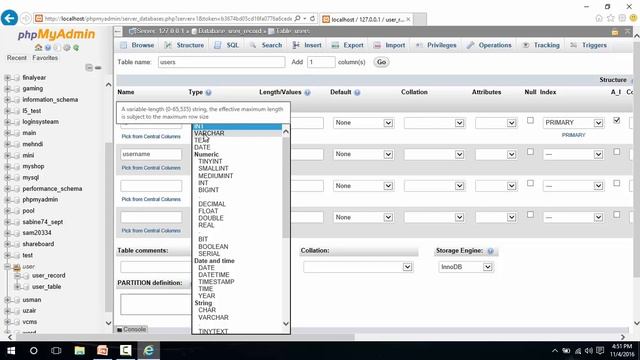This screenshot has width=640, height=360.
Task: Open the Insert tab
Action: coord(307,45)
